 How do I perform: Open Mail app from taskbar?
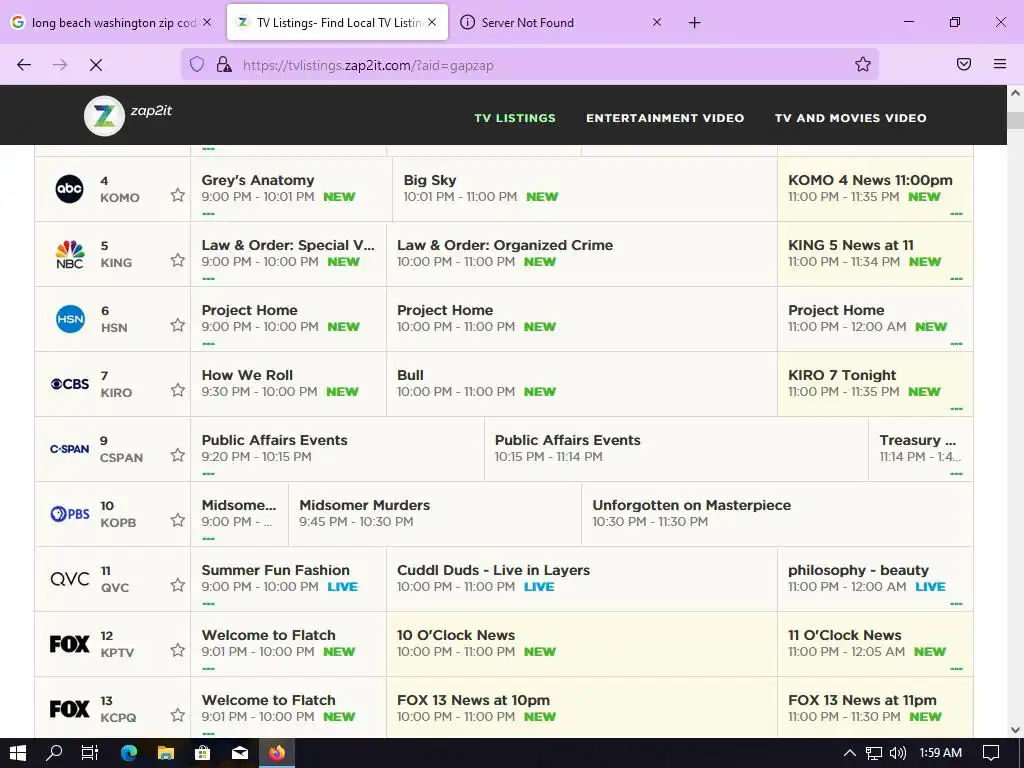pyautogui.click(x=240, y=753)
